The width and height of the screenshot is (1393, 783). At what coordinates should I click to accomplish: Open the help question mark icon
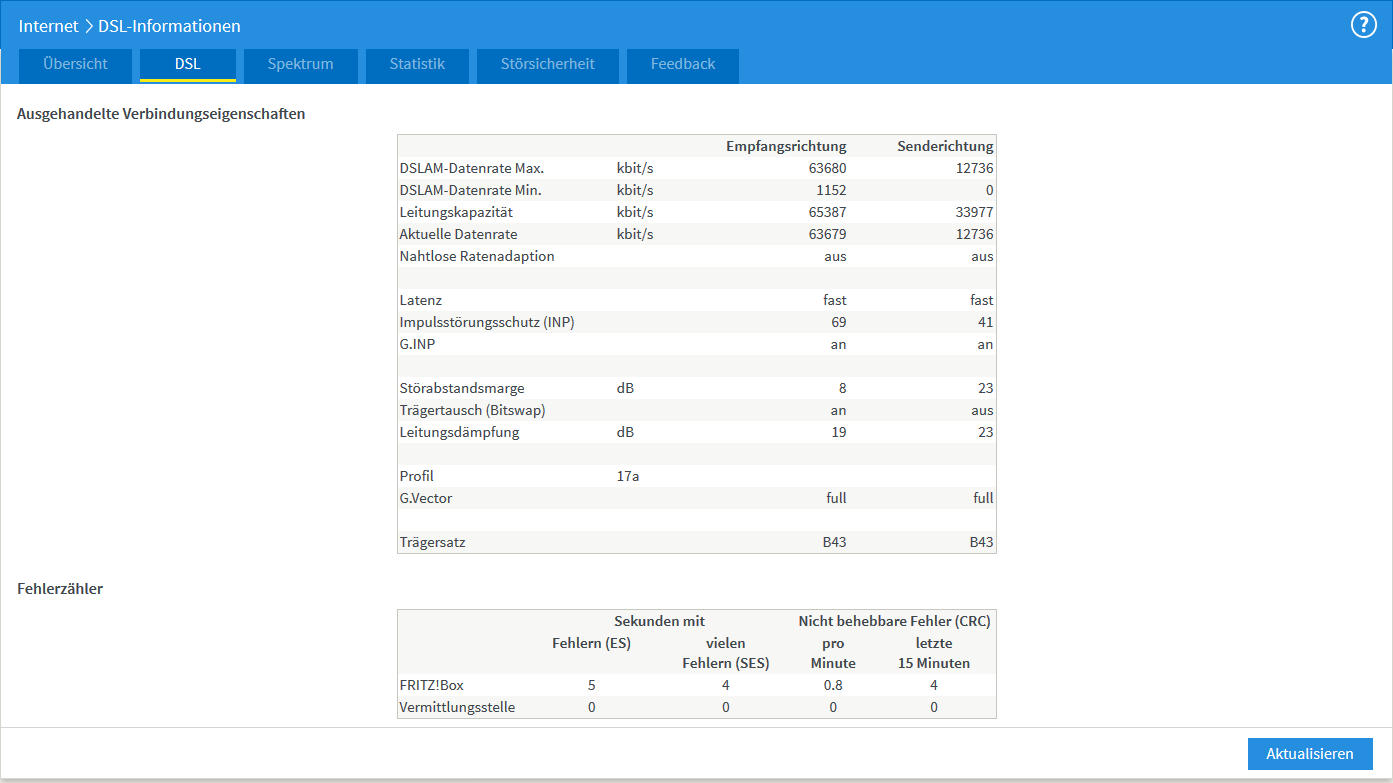point(1364,25)
